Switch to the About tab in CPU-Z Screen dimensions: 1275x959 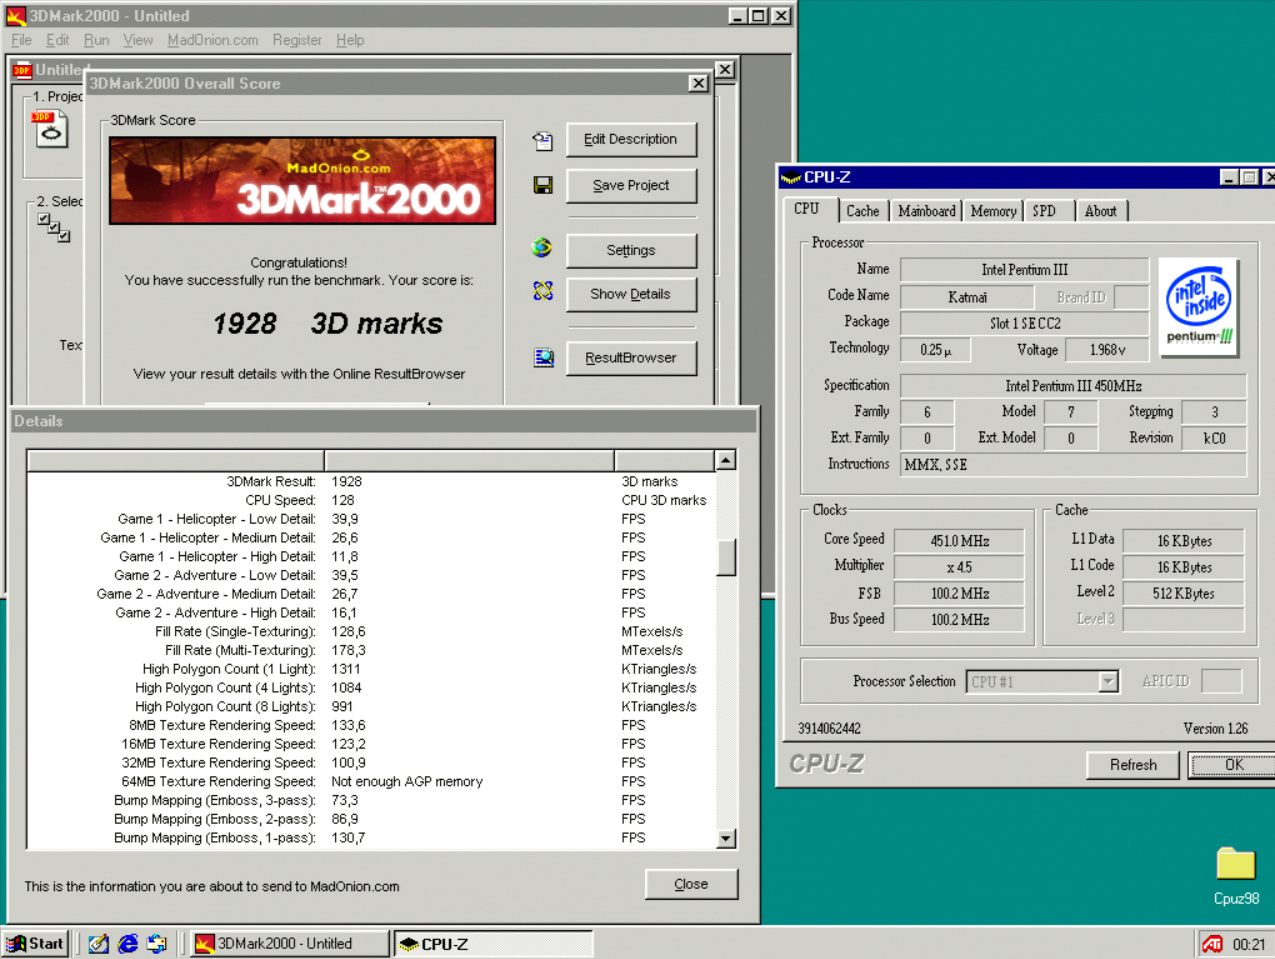1101,211
